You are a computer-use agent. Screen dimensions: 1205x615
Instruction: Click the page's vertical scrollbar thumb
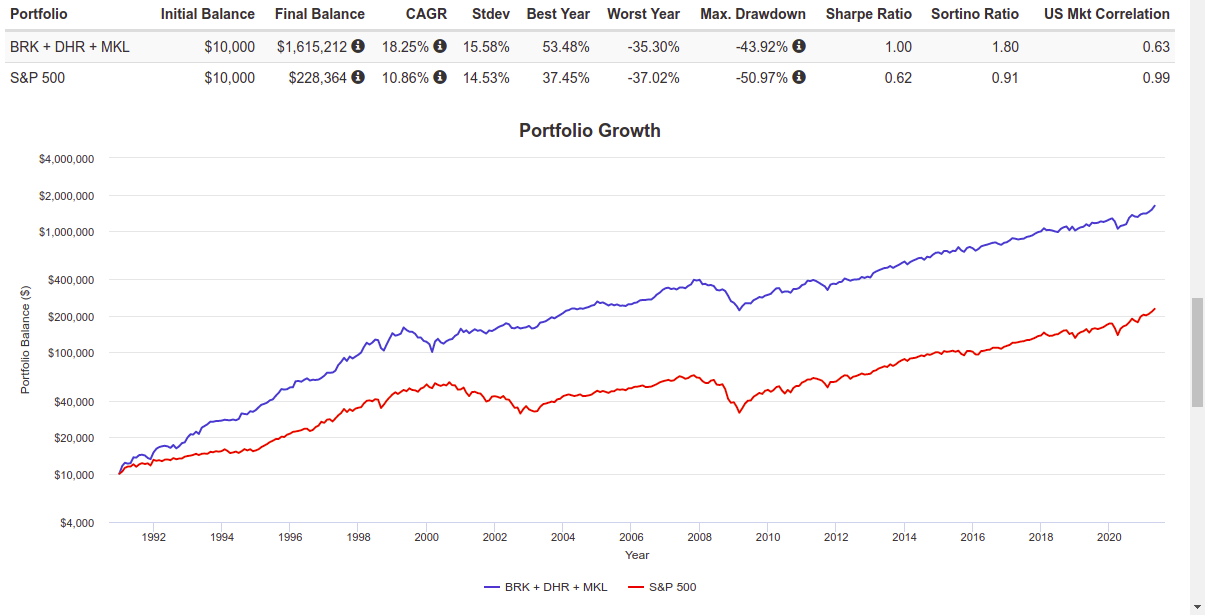(x=1197, y=352)
